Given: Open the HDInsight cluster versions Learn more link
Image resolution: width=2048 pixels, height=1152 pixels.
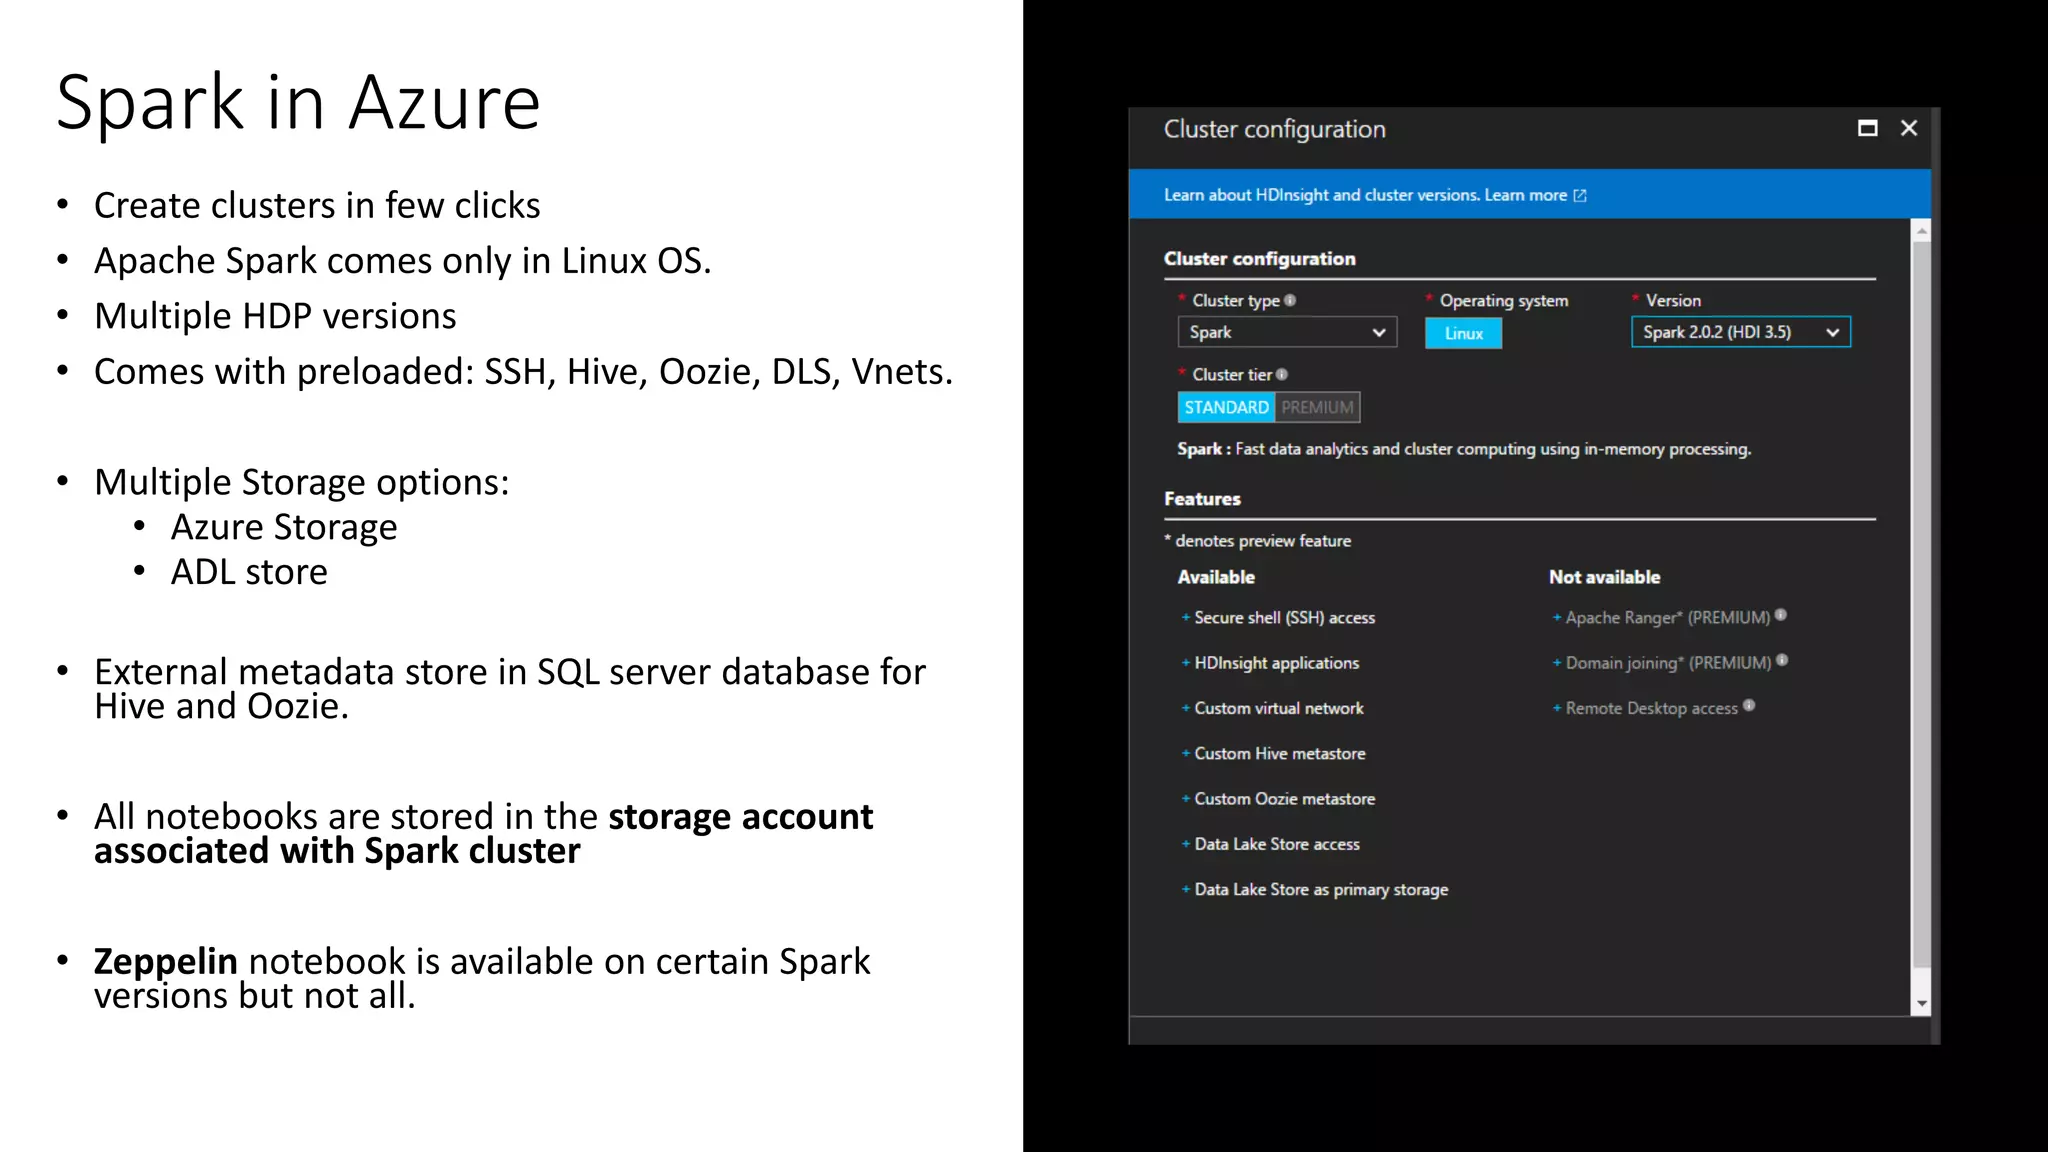Looking at the screenshot, I should click(1525, 195).
